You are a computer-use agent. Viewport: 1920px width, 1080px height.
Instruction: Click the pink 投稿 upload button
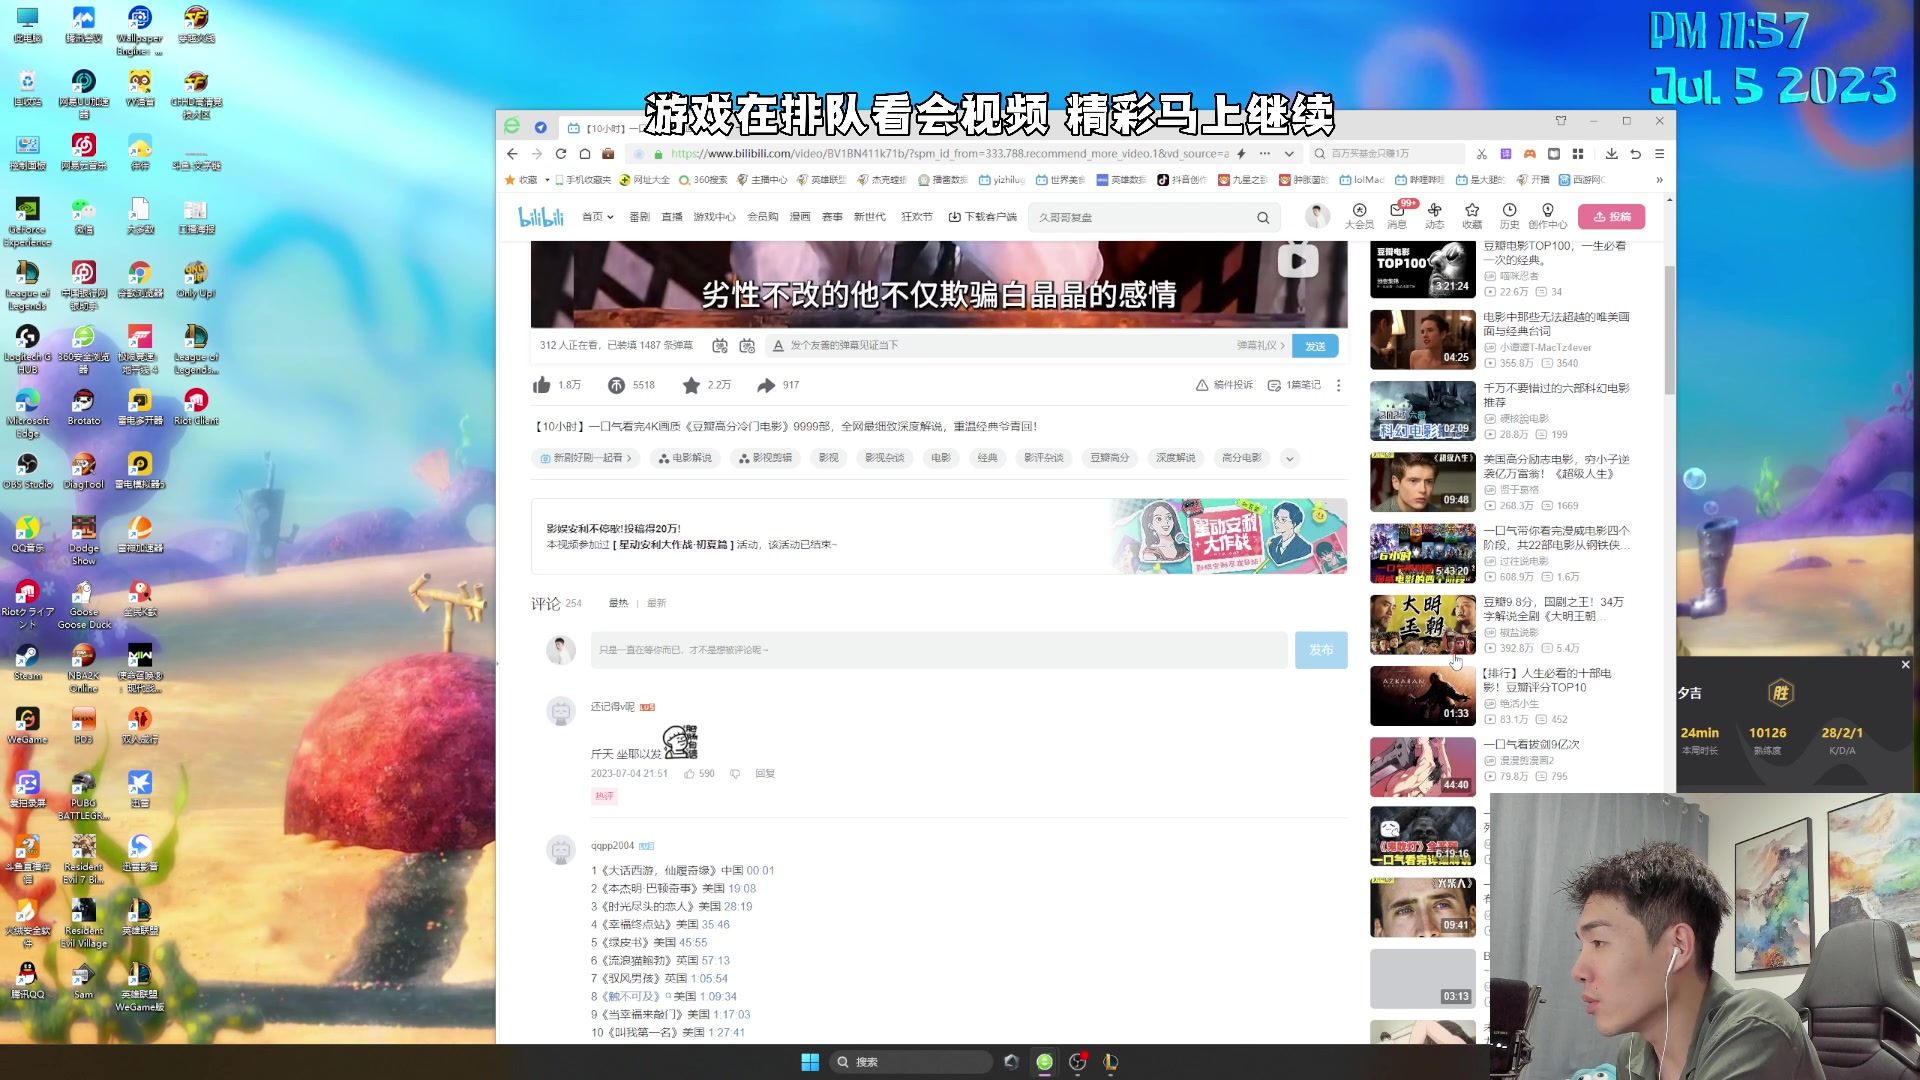coord(1612,216)
